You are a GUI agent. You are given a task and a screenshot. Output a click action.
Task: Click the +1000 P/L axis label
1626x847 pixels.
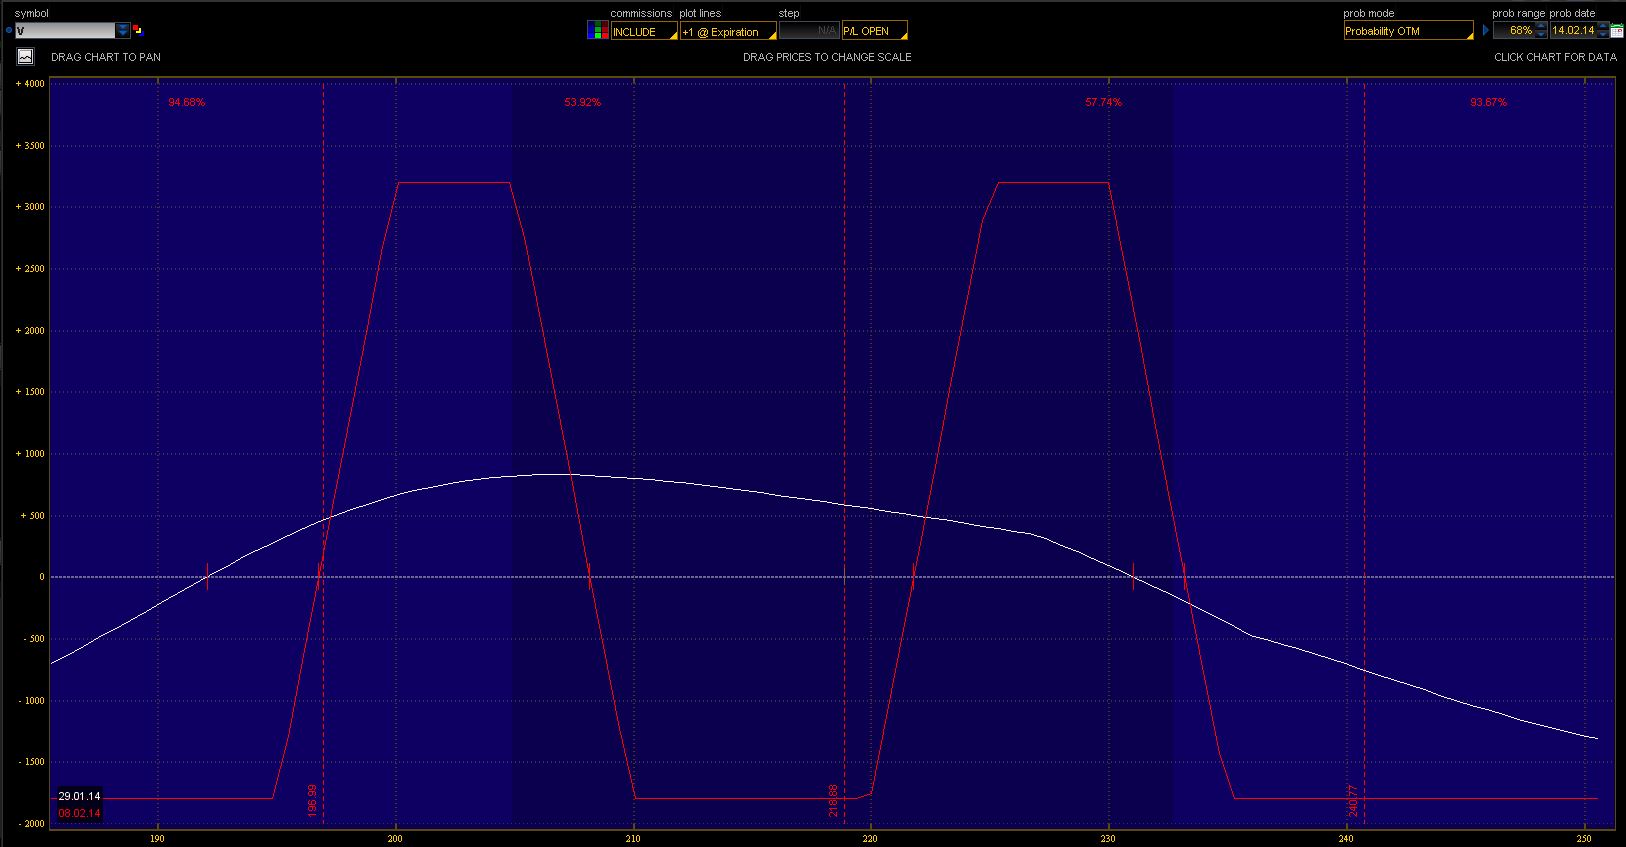coord(30,454)
